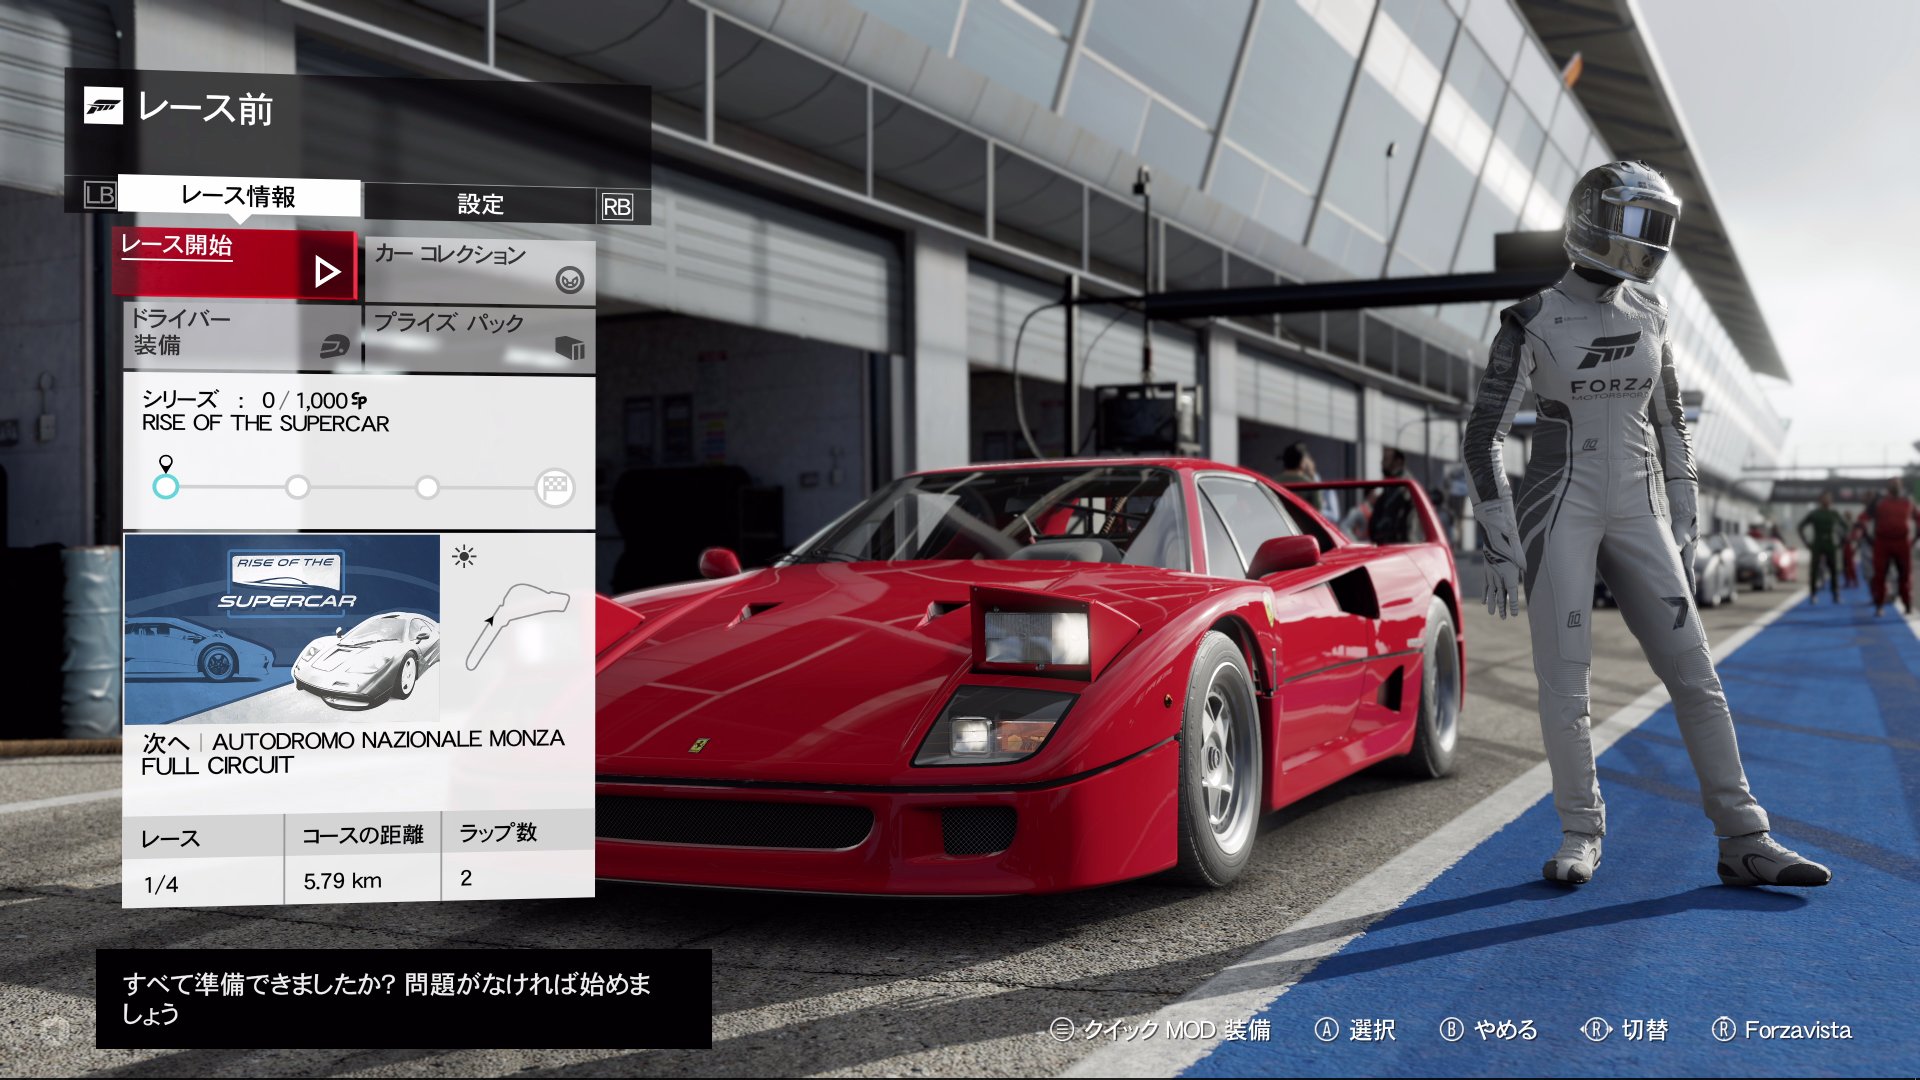1920x1080 pixels.
Task: Click the Forza logo beside レース前
Action: 103,107
